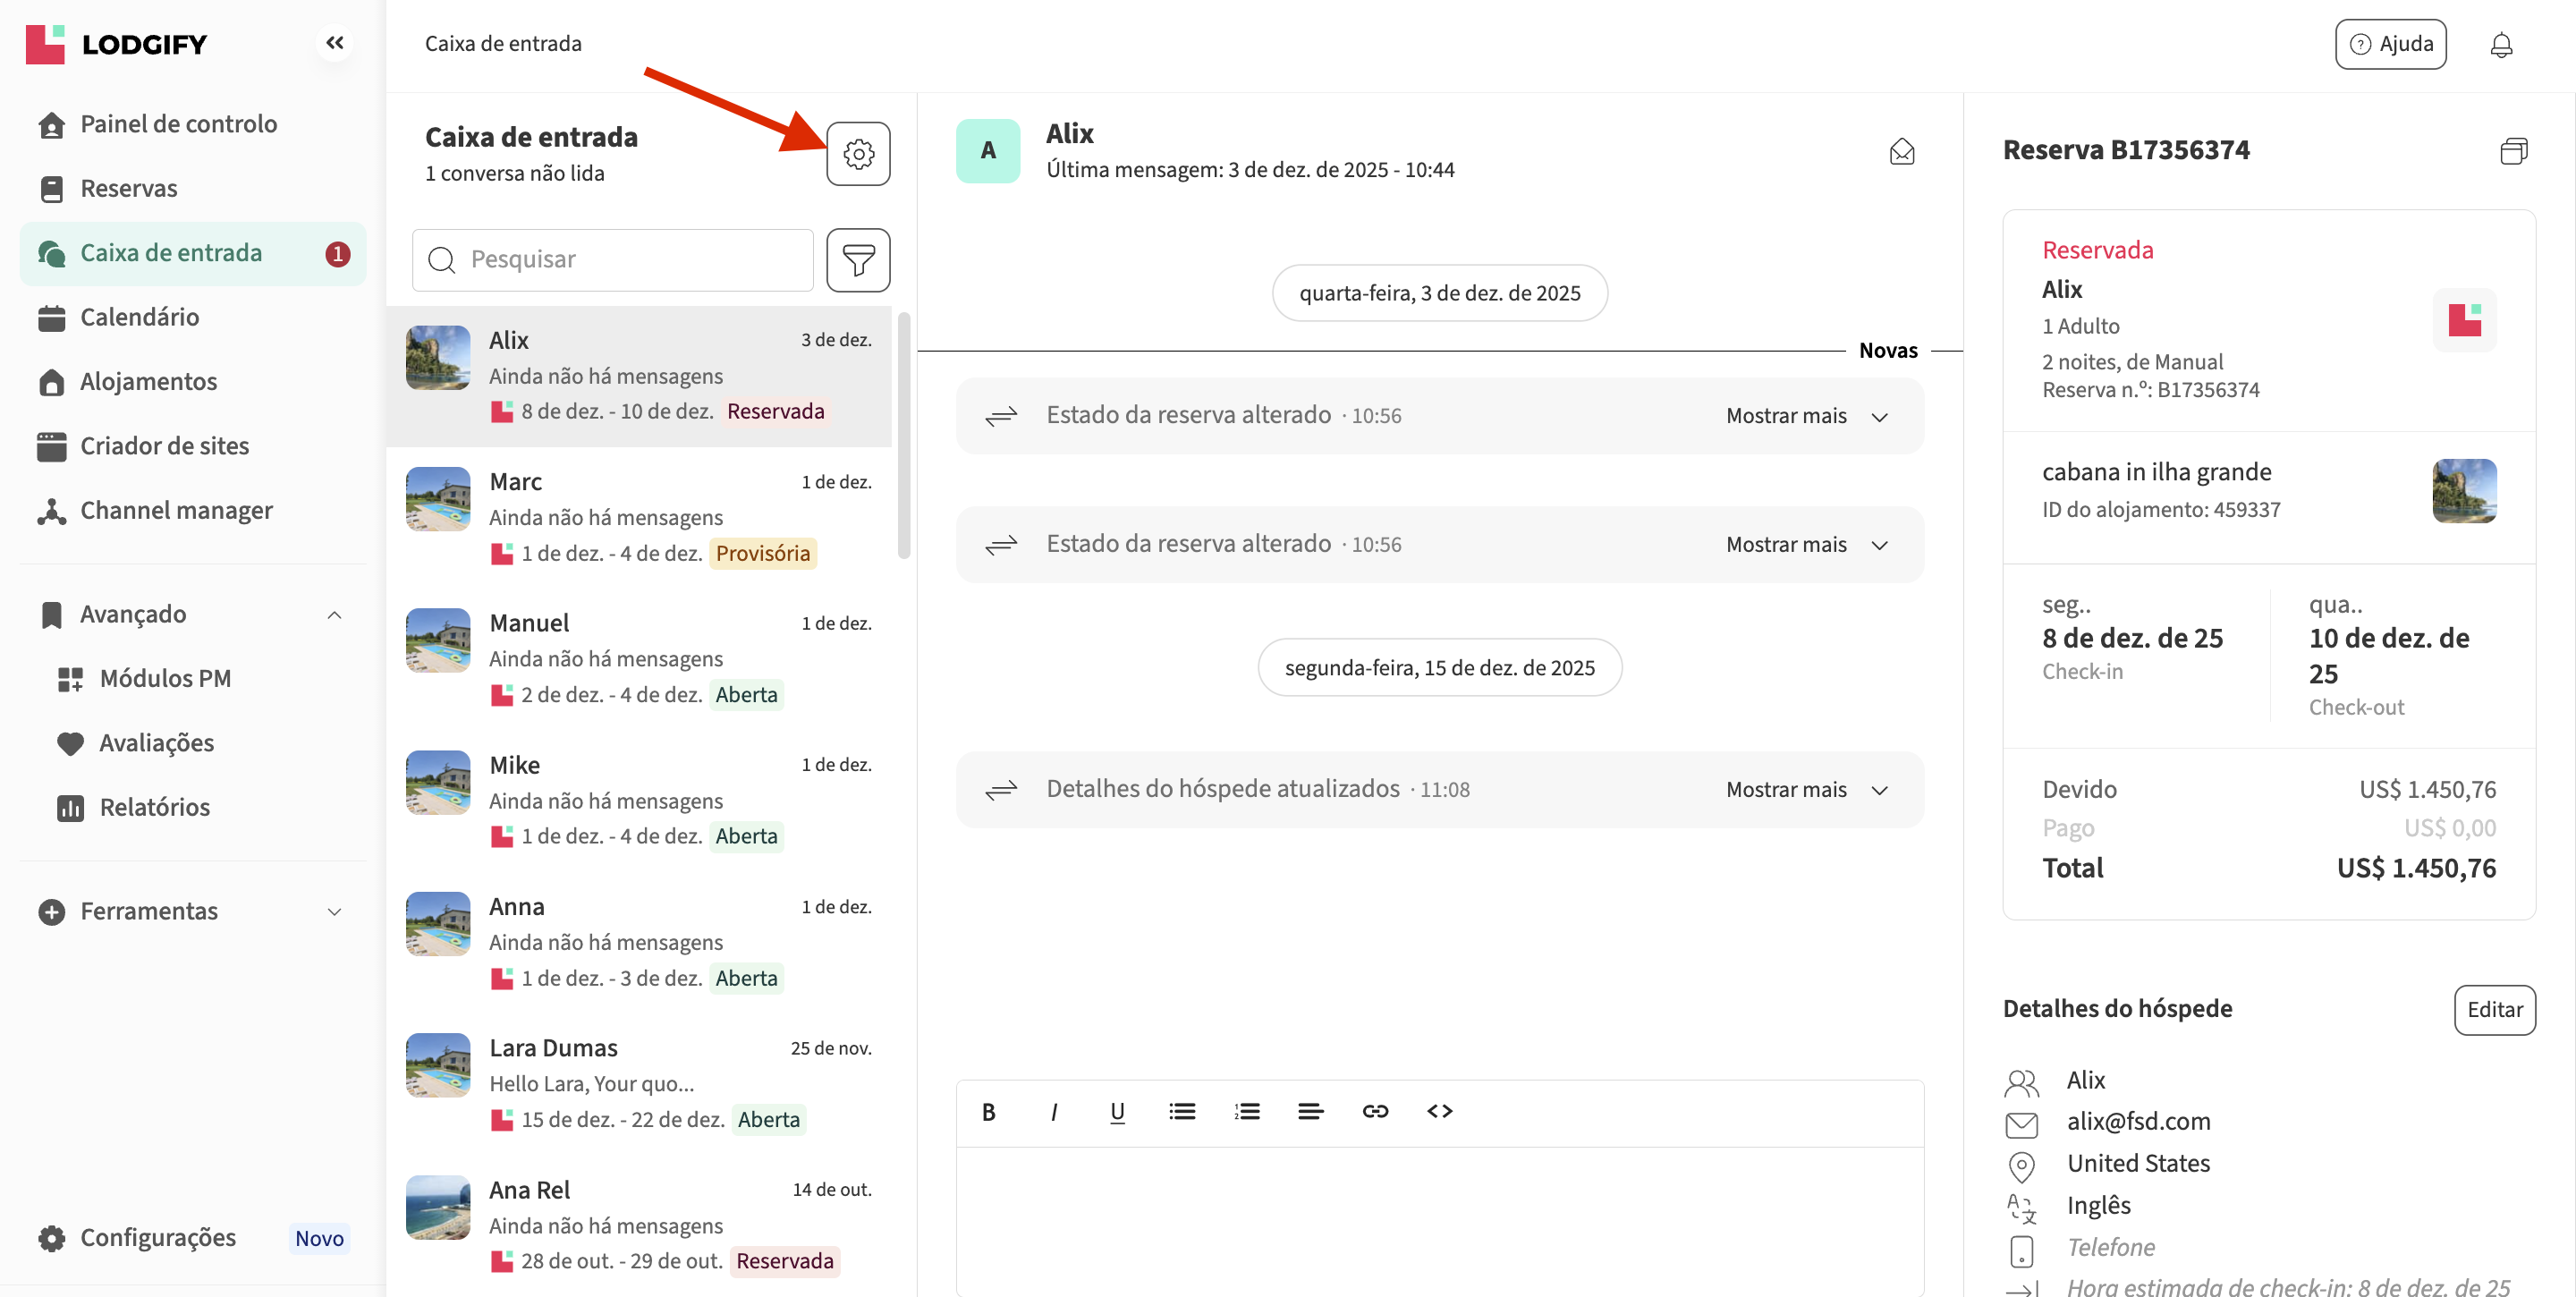Open Channel manager from sidebar
Screen dimensions: 2576x1297
point(176,510)
